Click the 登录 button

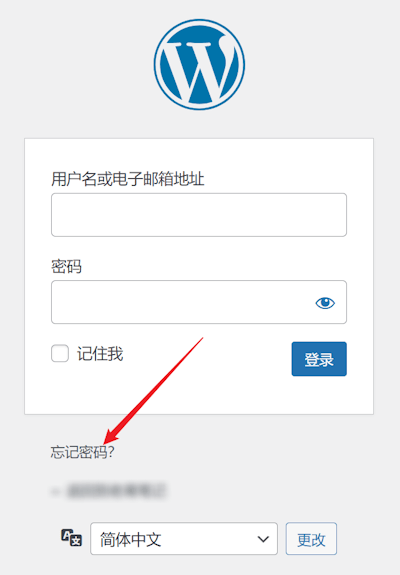click(x=319, y=359)
